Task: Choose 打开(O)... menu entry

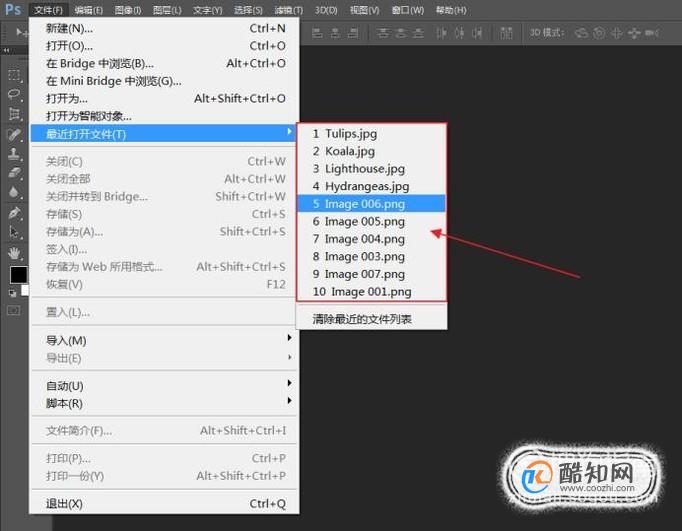Action: [164, 46]
